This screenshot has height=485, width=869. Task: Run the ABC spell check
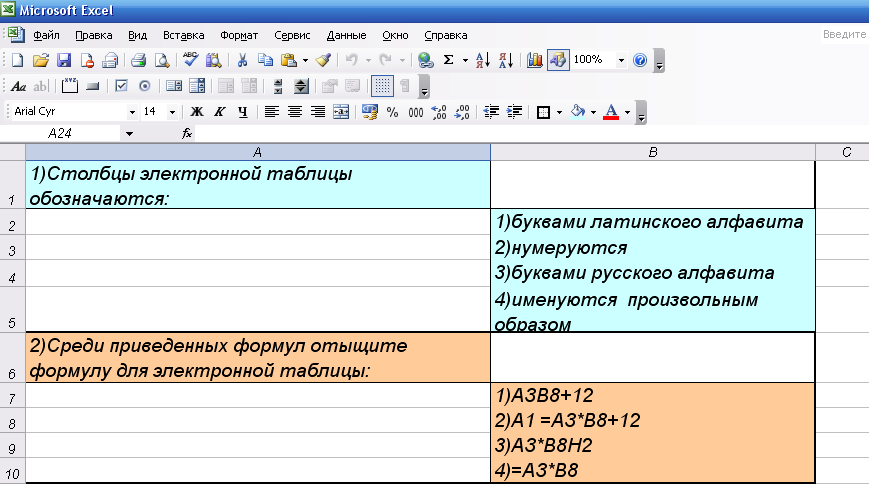click(x=190, y=59)
